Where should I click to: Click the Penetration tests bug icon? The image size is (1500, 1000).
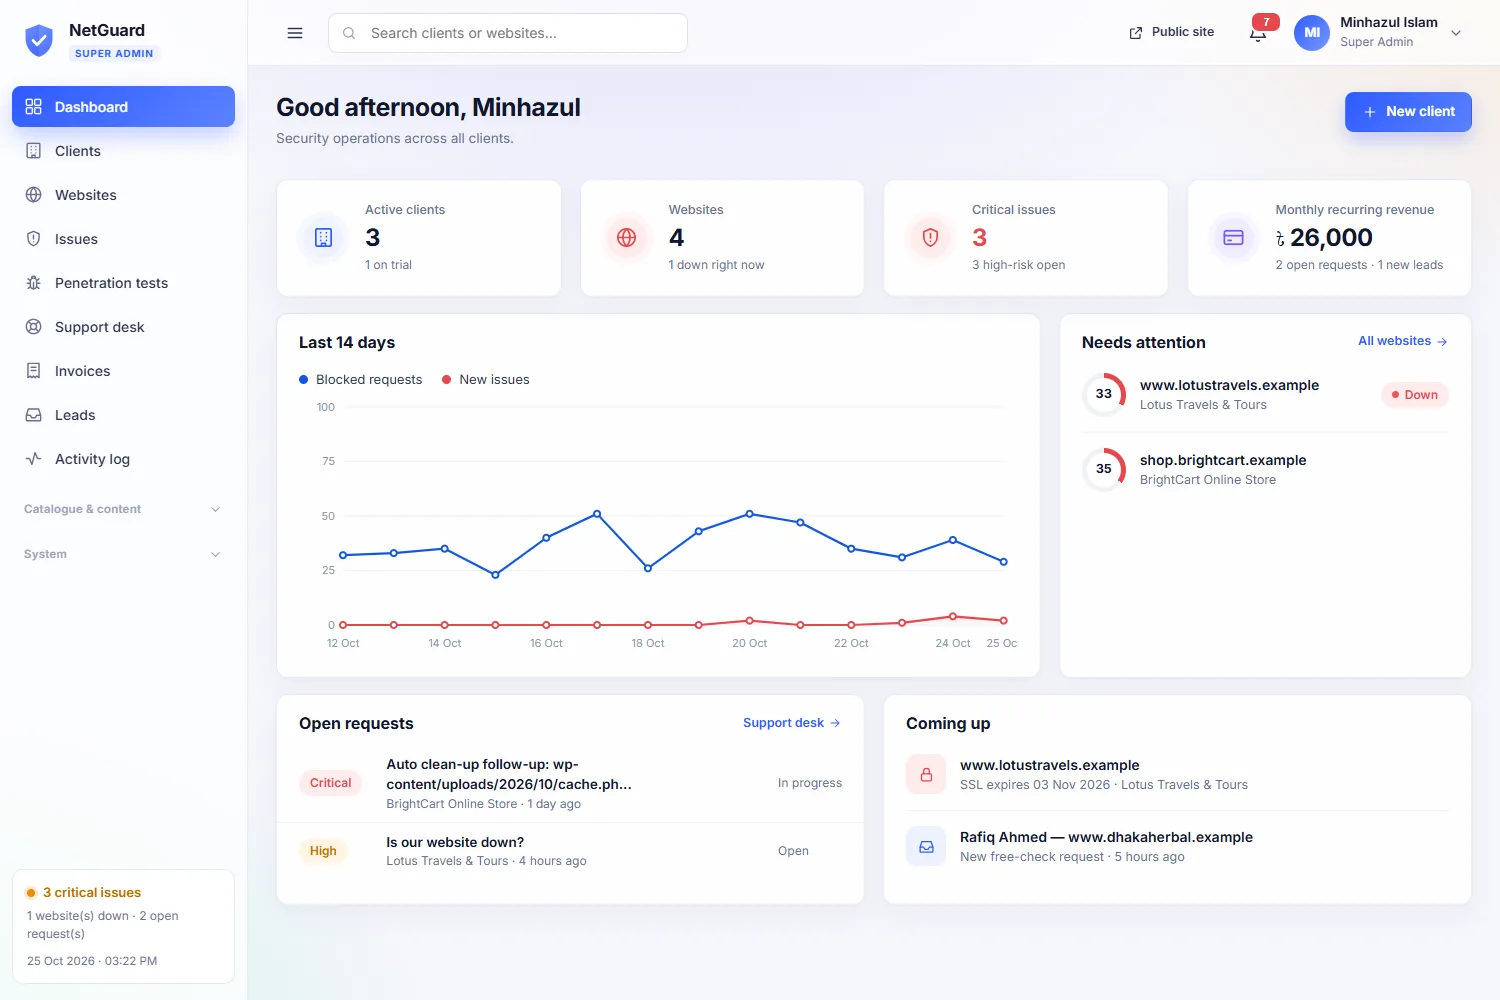34,283
